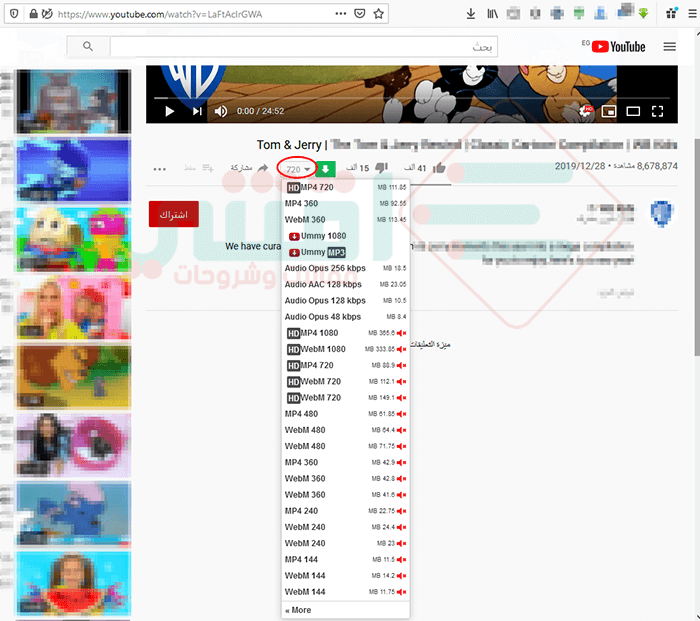Expand the 720 quality dropdown
700x621 pixels.
[298, 170]
